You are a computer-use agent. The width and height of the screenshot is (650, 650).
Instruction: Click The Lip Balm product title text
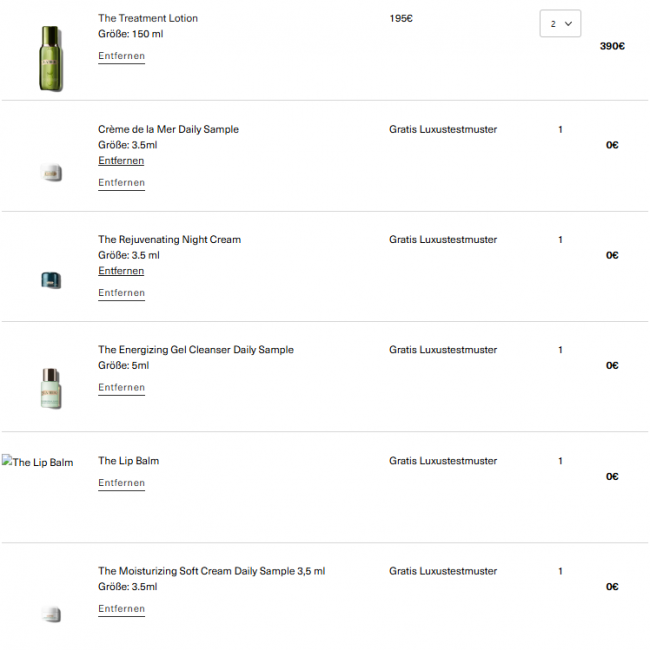128,461
